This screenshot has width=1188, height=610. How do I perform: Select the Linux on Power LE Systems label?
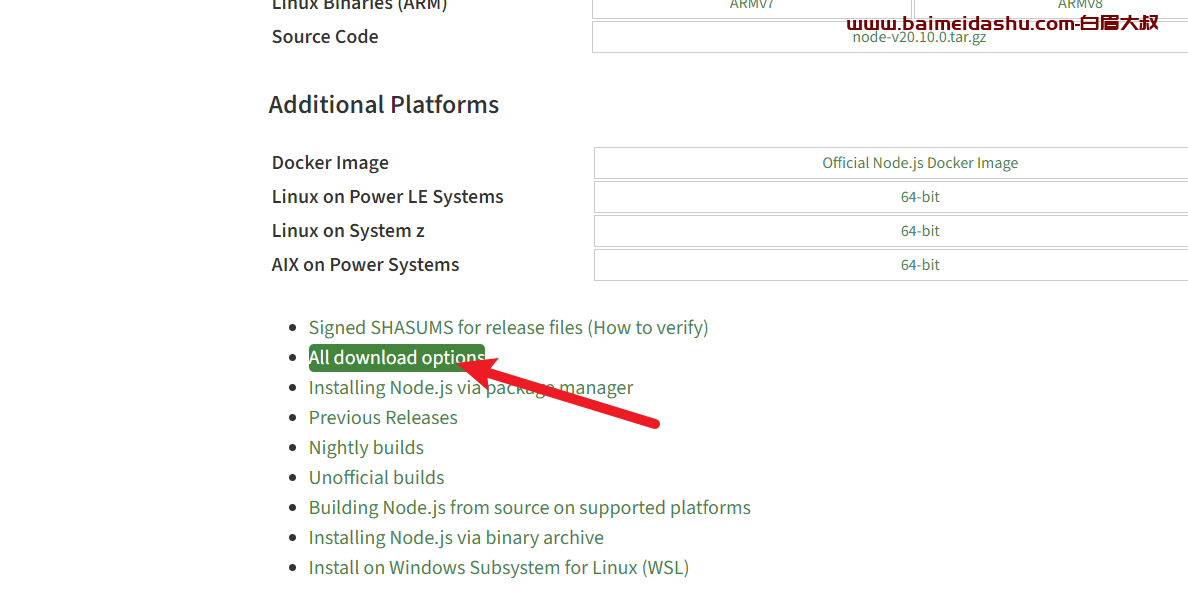387,197
